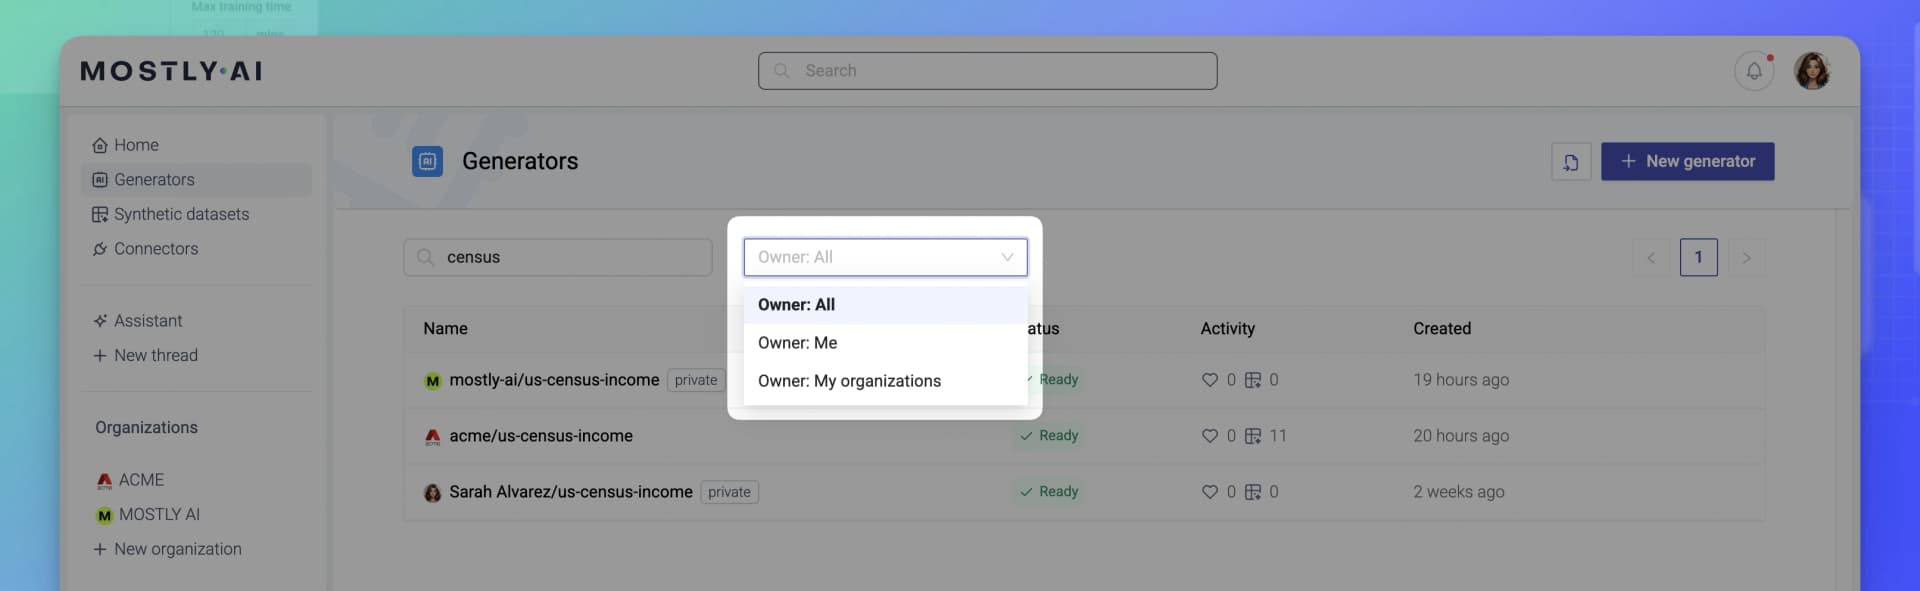Screen dimensions: 1920x591
Task: Go to next page of results
Action: click(1746, 258)
